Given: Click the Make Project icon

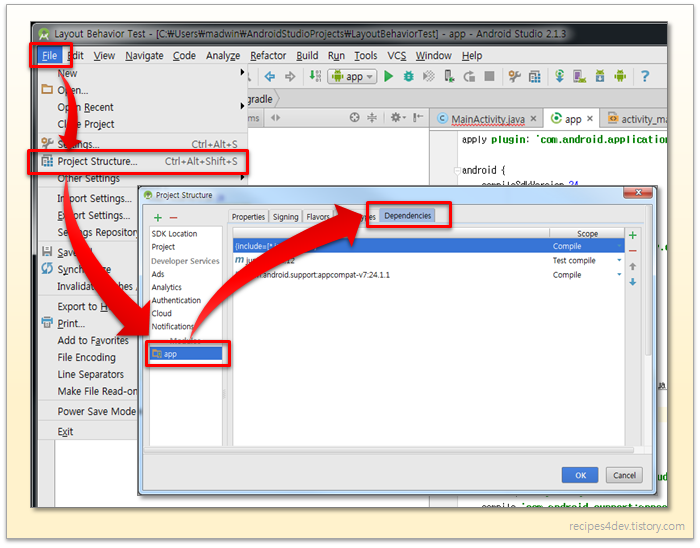Looking at the screenshot, I should coord(315,76).
